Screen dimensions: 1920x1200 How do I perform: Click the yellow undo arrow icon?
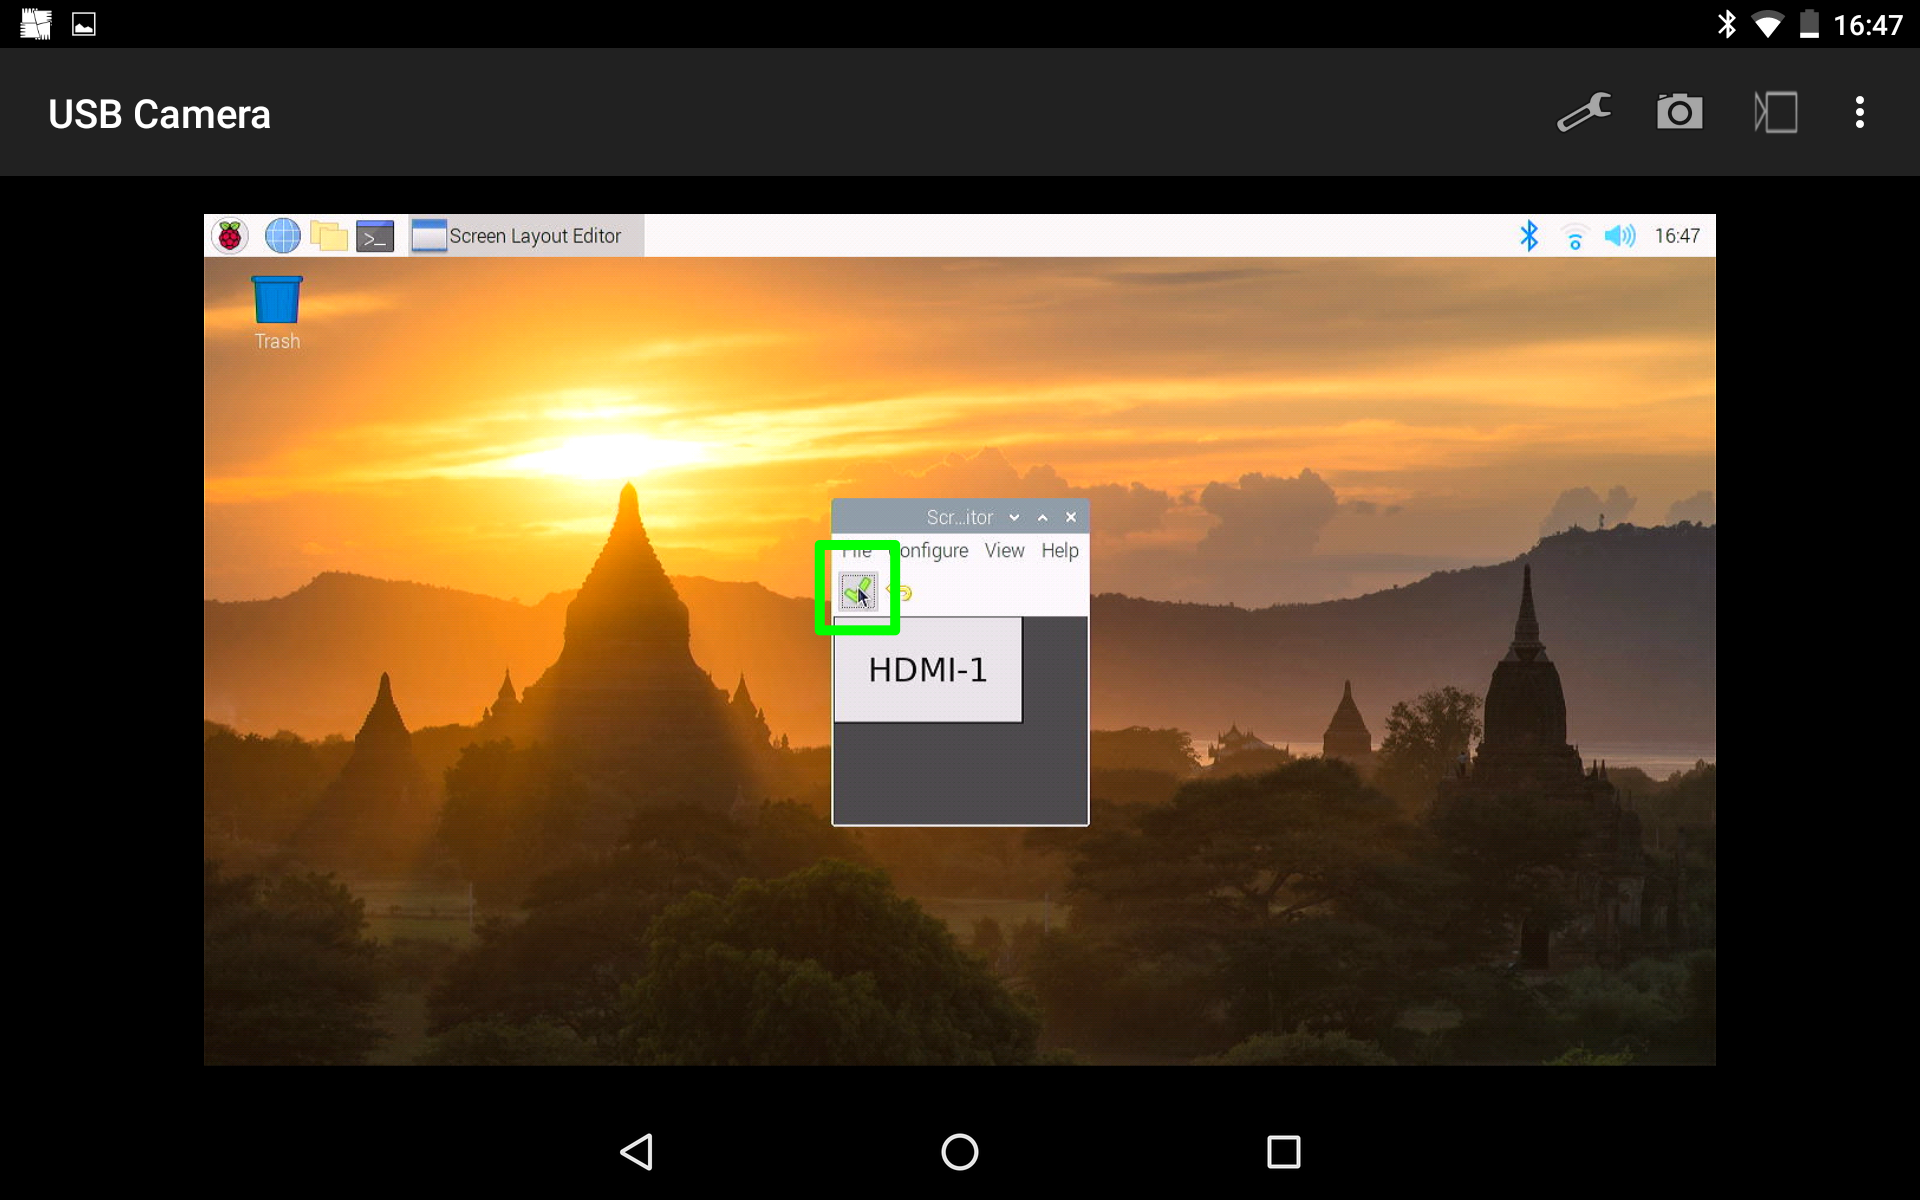click(x=902, y=593)
